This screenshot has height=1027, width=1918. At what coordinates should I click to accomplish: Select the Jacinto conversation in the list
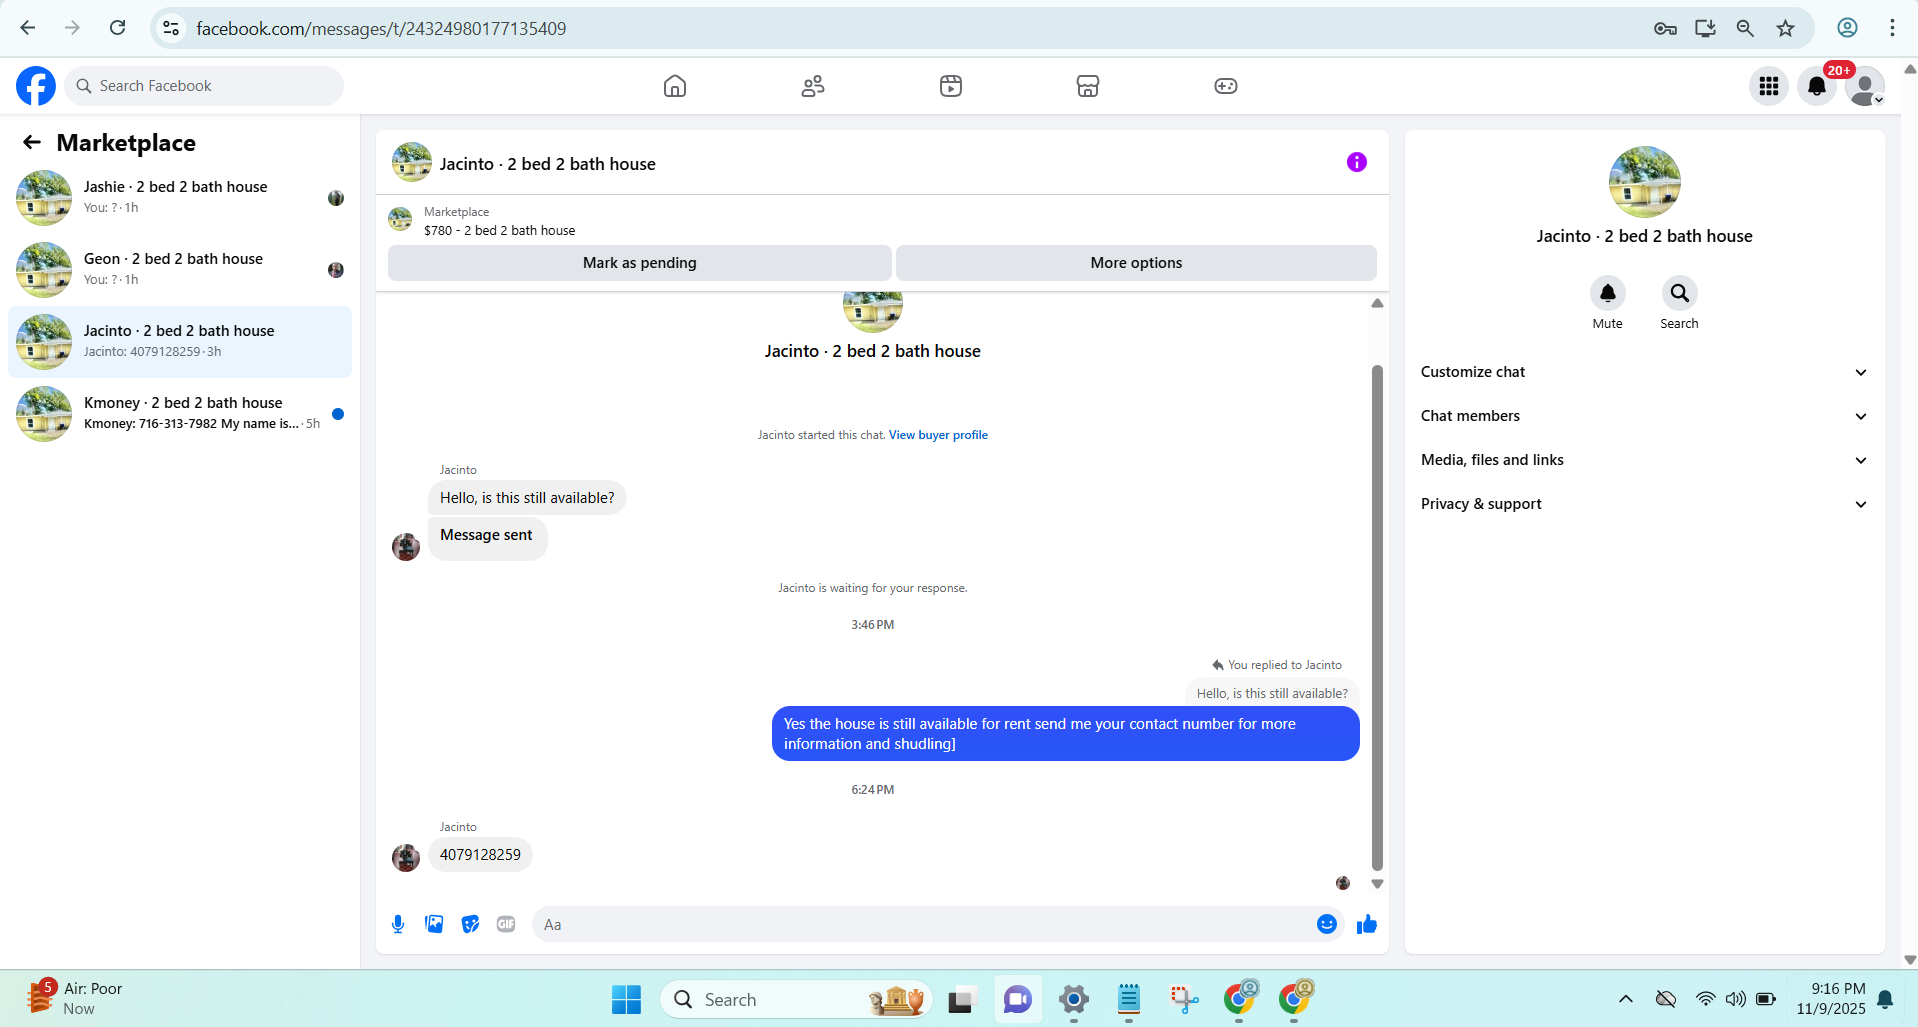[180, 342]
